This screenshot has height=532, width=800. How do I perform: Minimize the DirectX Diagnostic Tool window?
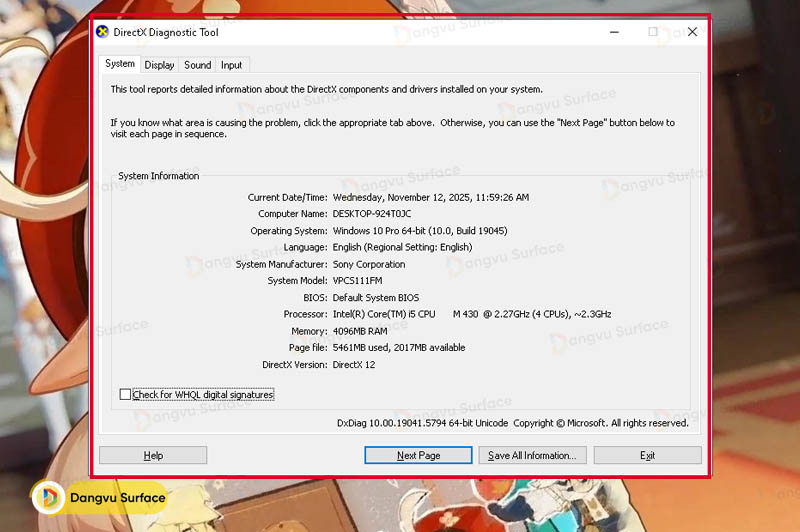pos(613,32)
